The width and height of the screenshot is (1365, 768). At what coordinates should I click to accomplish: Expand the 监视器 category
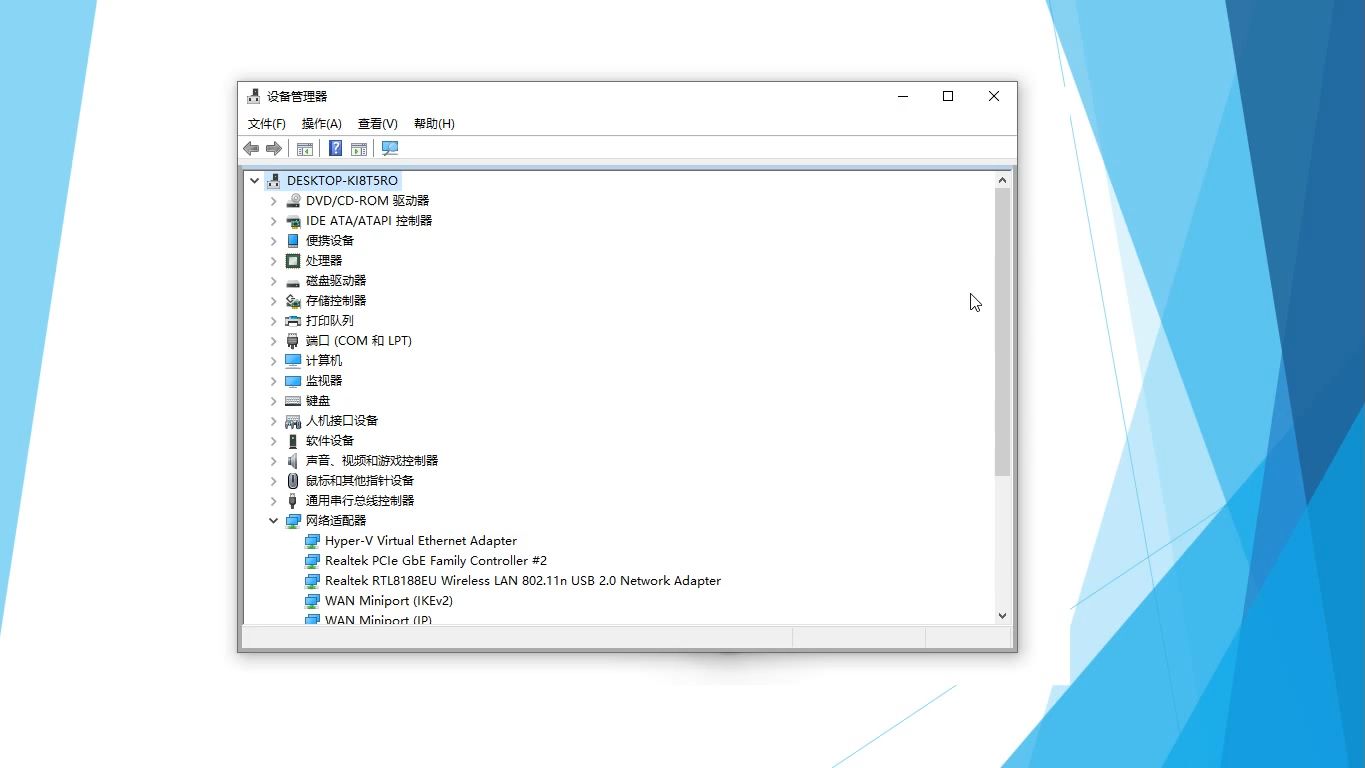click(274, 381)
